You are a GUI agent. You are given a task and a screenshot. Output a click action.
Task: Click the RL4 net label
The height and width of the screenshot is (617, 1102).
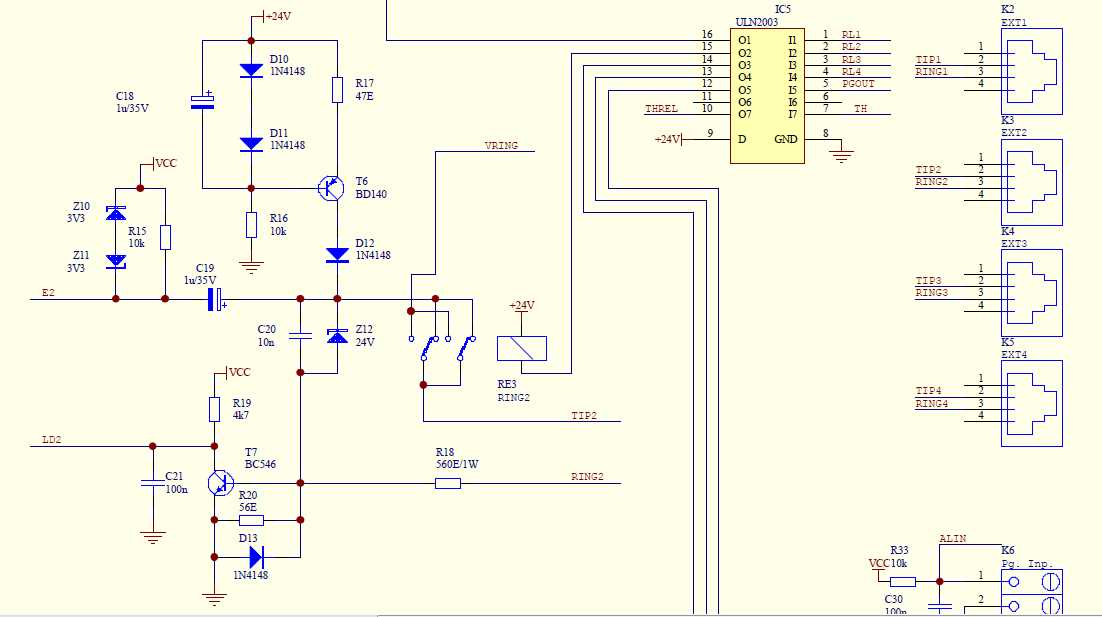(x=851, y=71)
